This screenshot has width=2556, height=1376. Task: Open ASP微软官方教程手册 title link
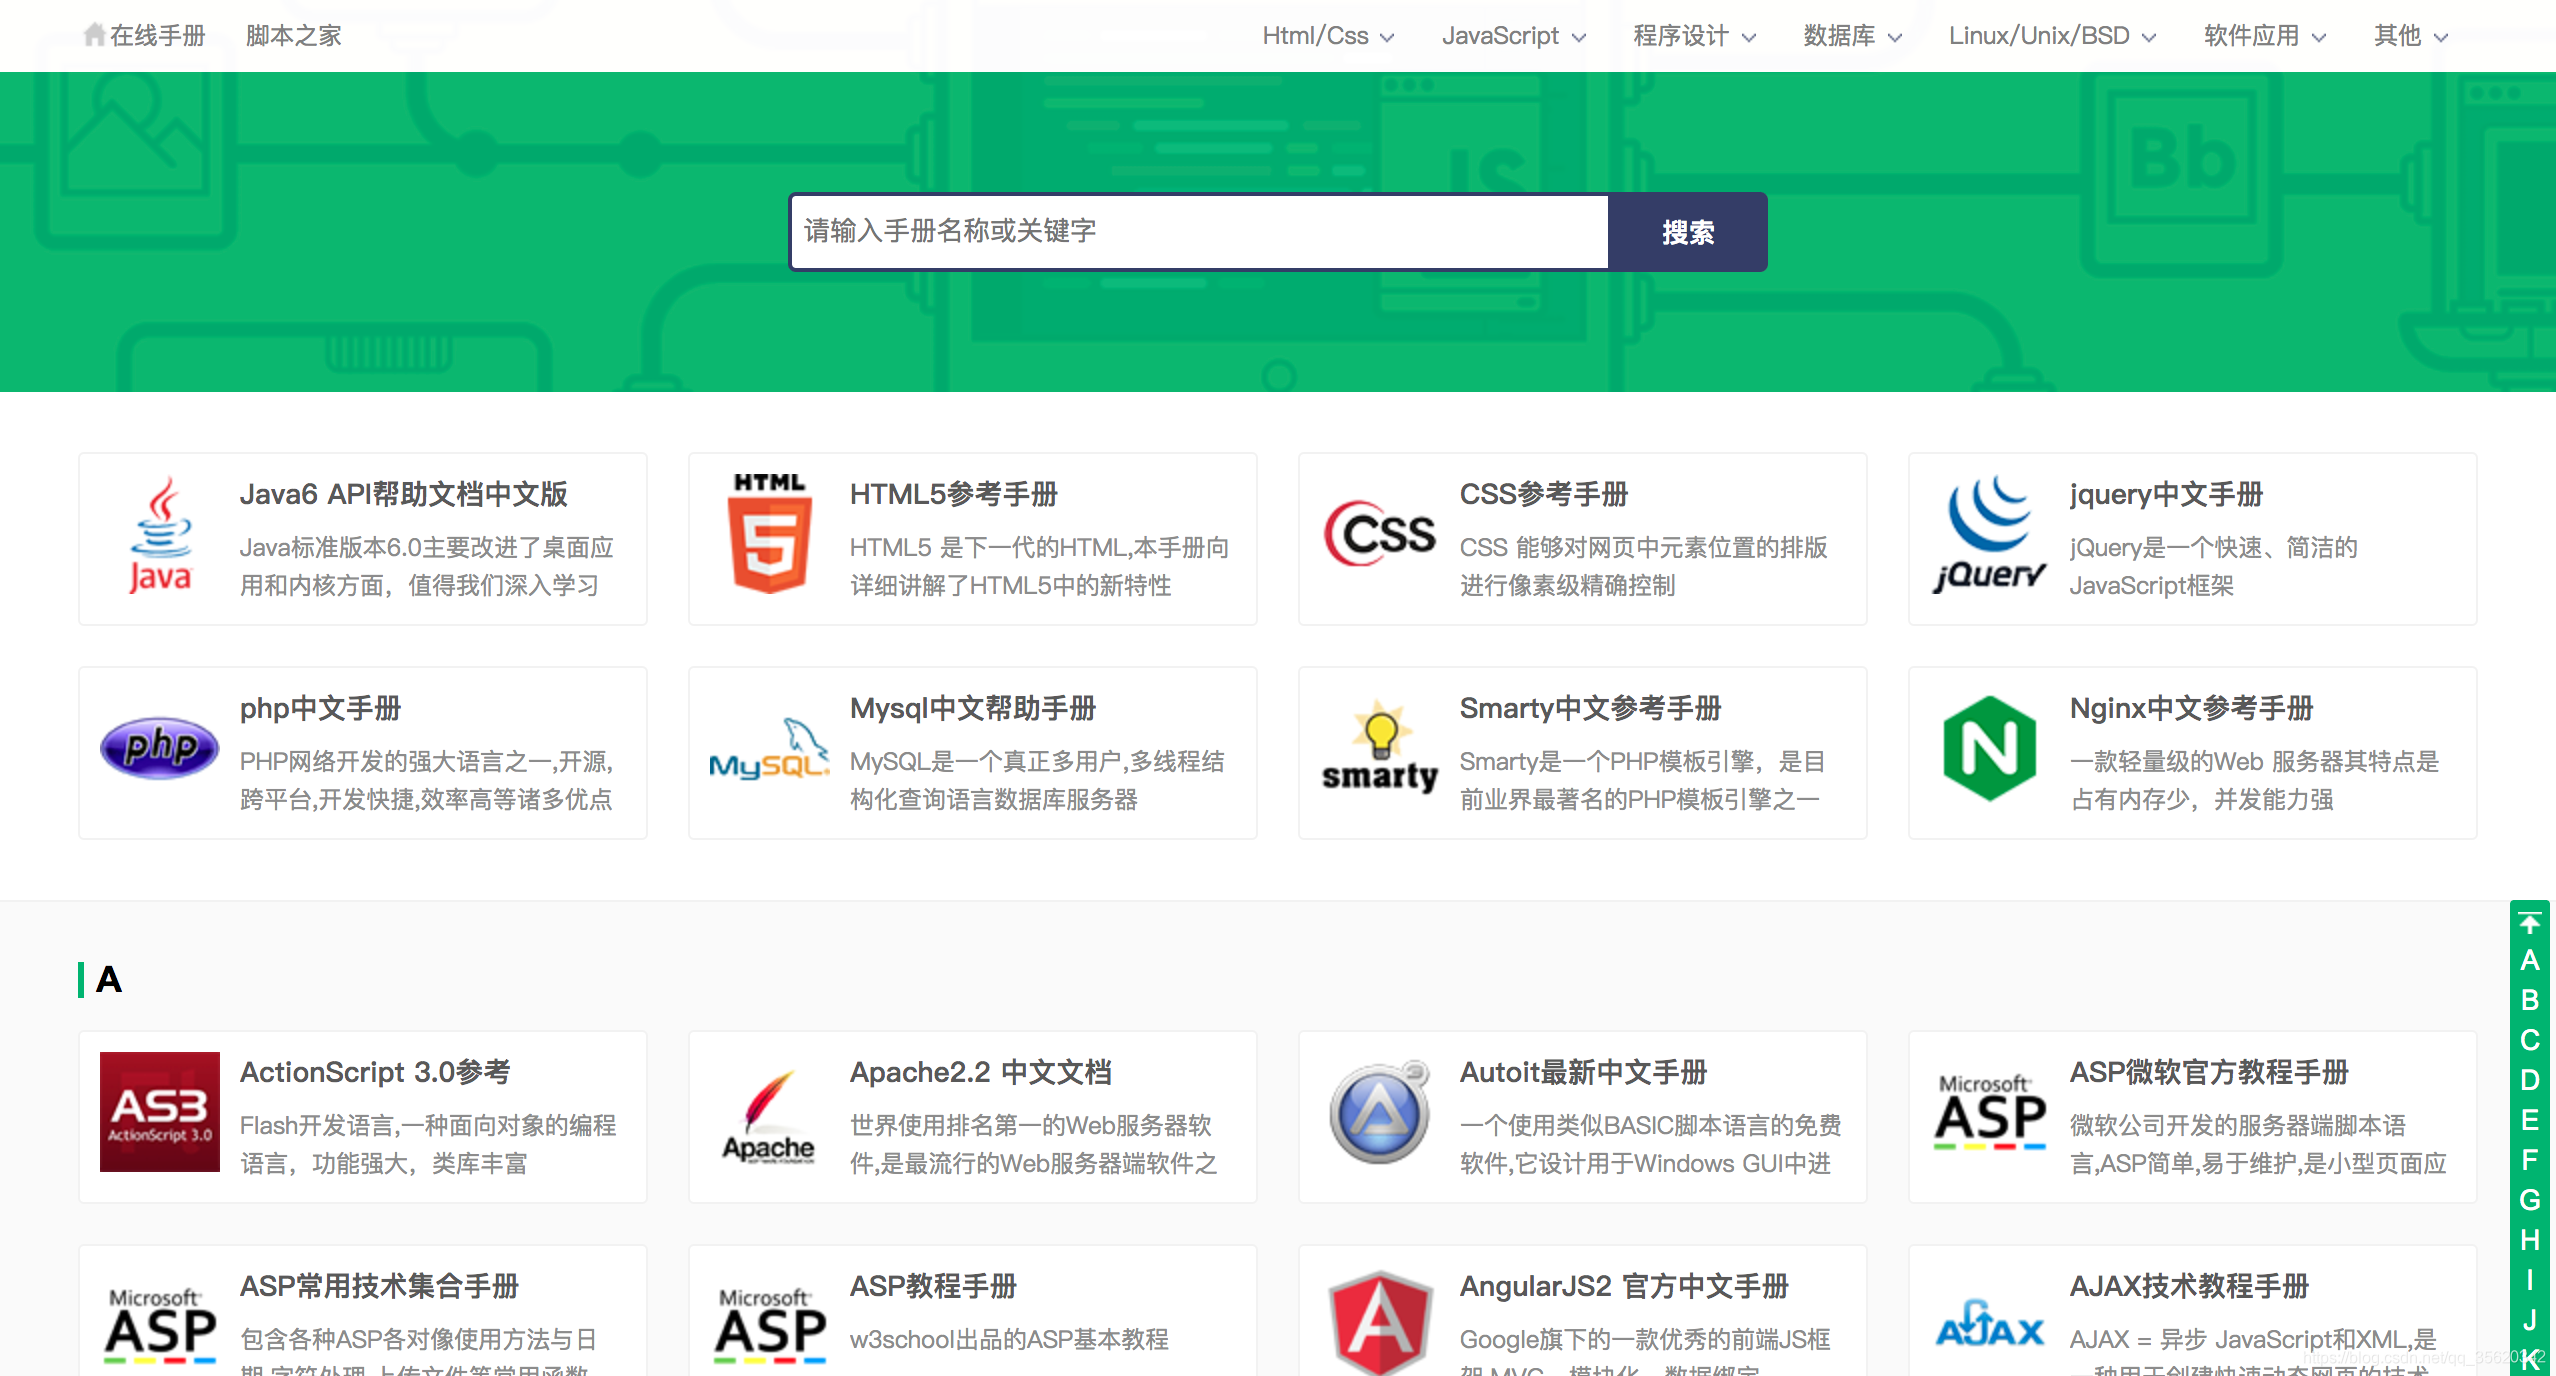[2209, 1072]
